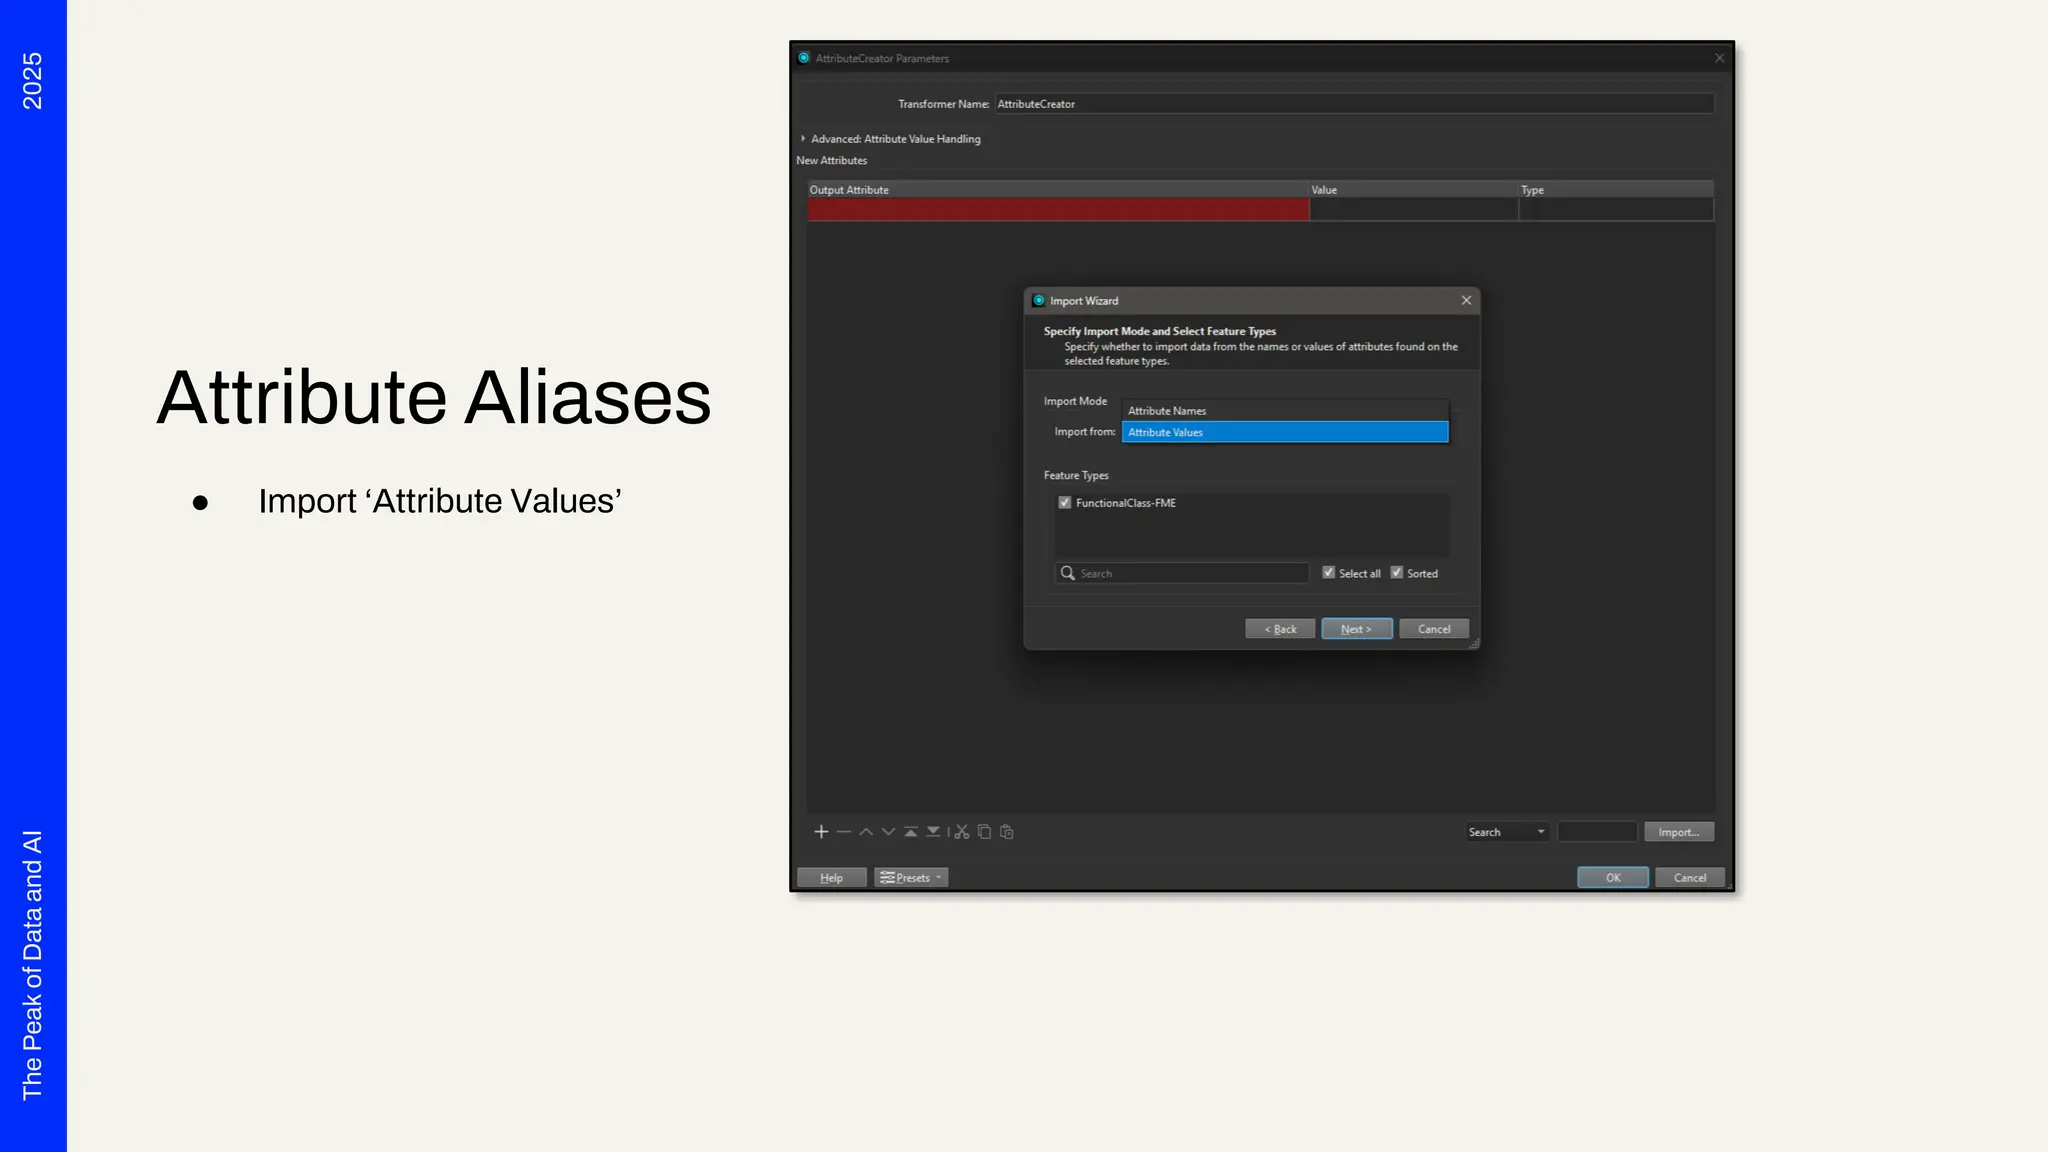Move attribute row down one position

pyautogui.click(x=888, y=832)
